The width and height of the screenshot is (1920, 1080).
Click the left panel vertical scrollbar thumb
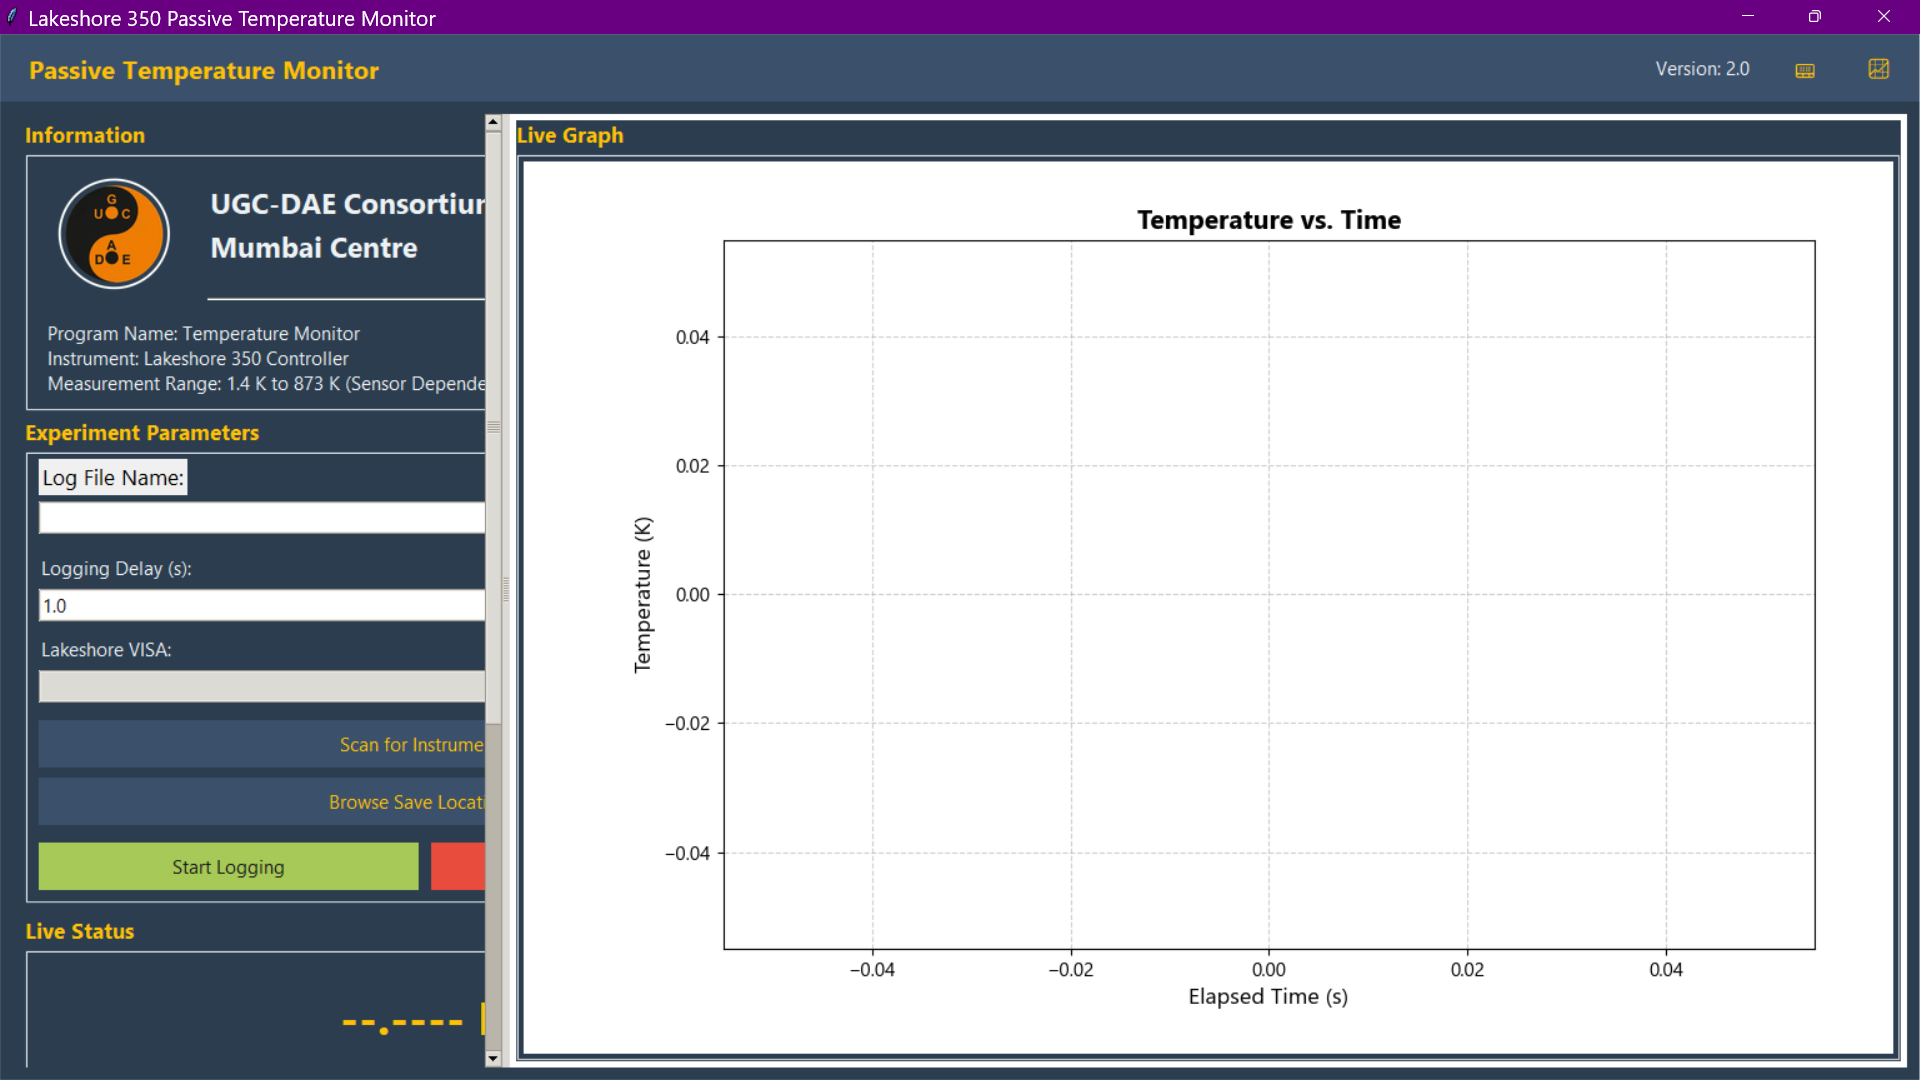click(493, 427)
